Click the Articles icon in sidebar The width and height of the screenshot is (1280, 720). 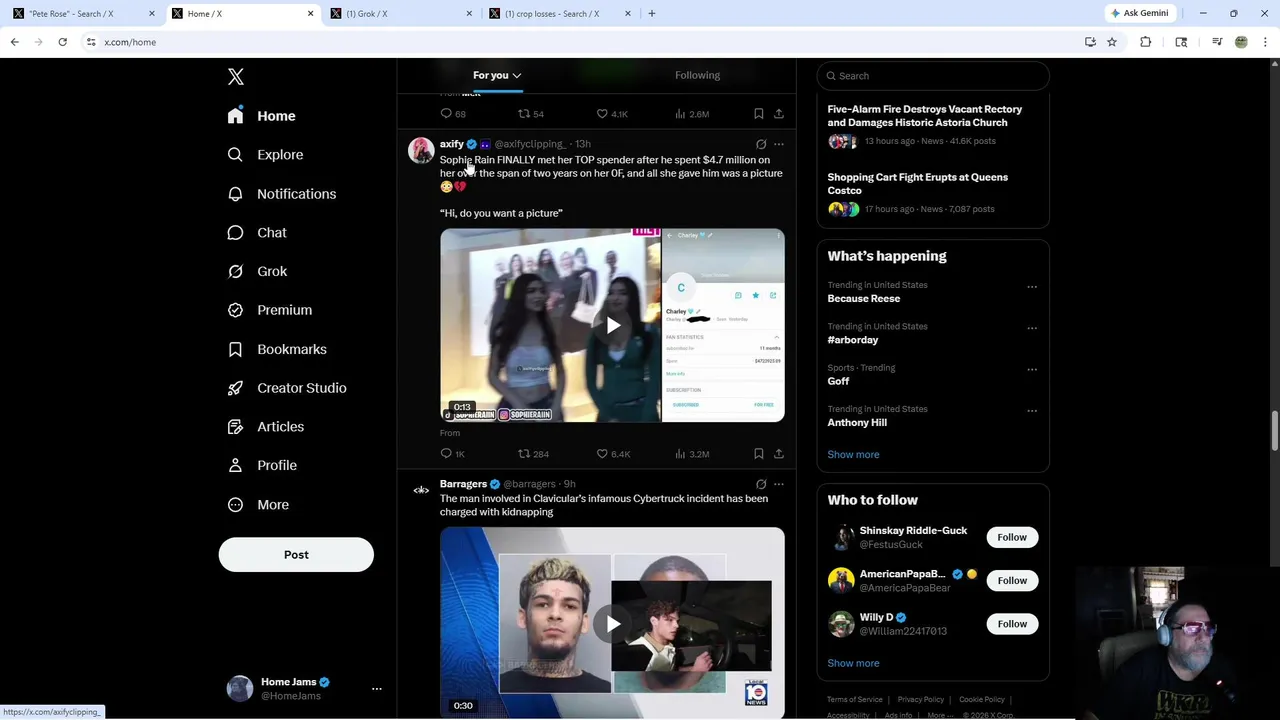(235, 427)
